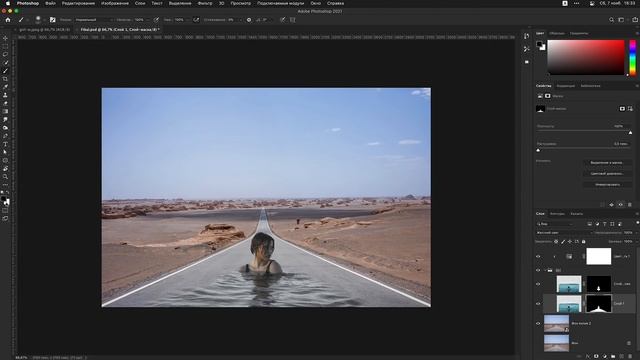Open the blending mode dropdown in Layers
640x360 pixels.
[563, 233]
